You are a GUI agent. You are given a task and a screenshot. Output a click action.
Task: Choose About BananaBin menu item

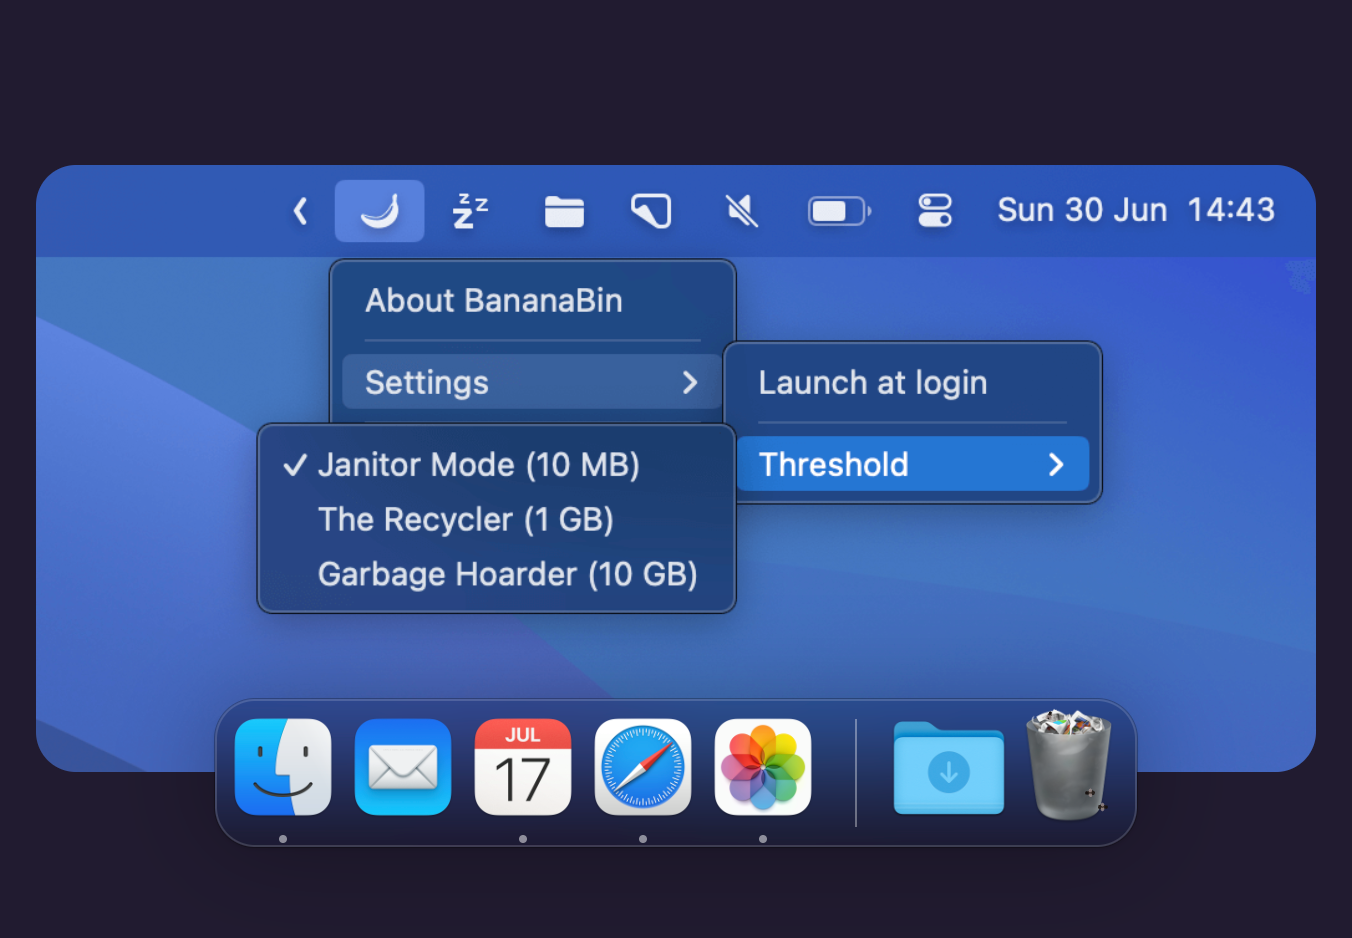[493, 301]
